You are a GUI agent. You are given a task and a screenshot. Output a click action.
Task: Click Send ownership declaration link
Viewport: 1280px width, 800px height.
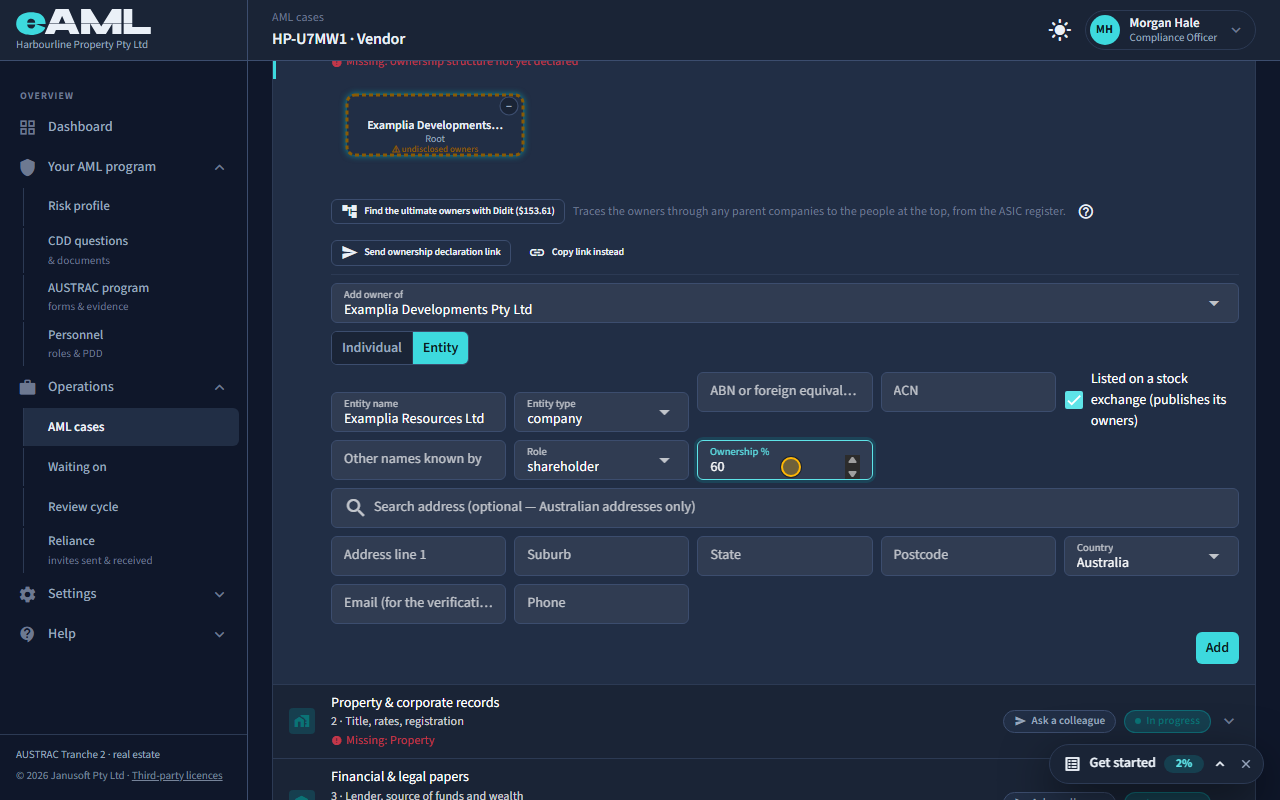coord(421,253)
